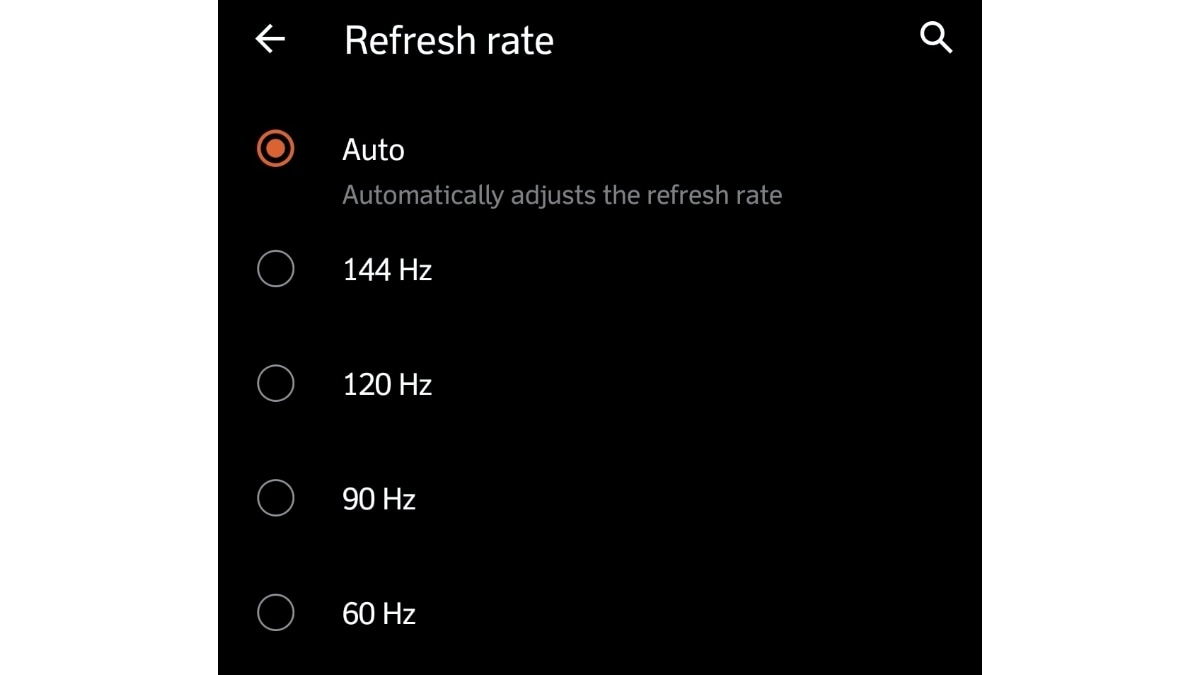Click the "90 Hz" text label
The image size is (1200, 675).
378,499
